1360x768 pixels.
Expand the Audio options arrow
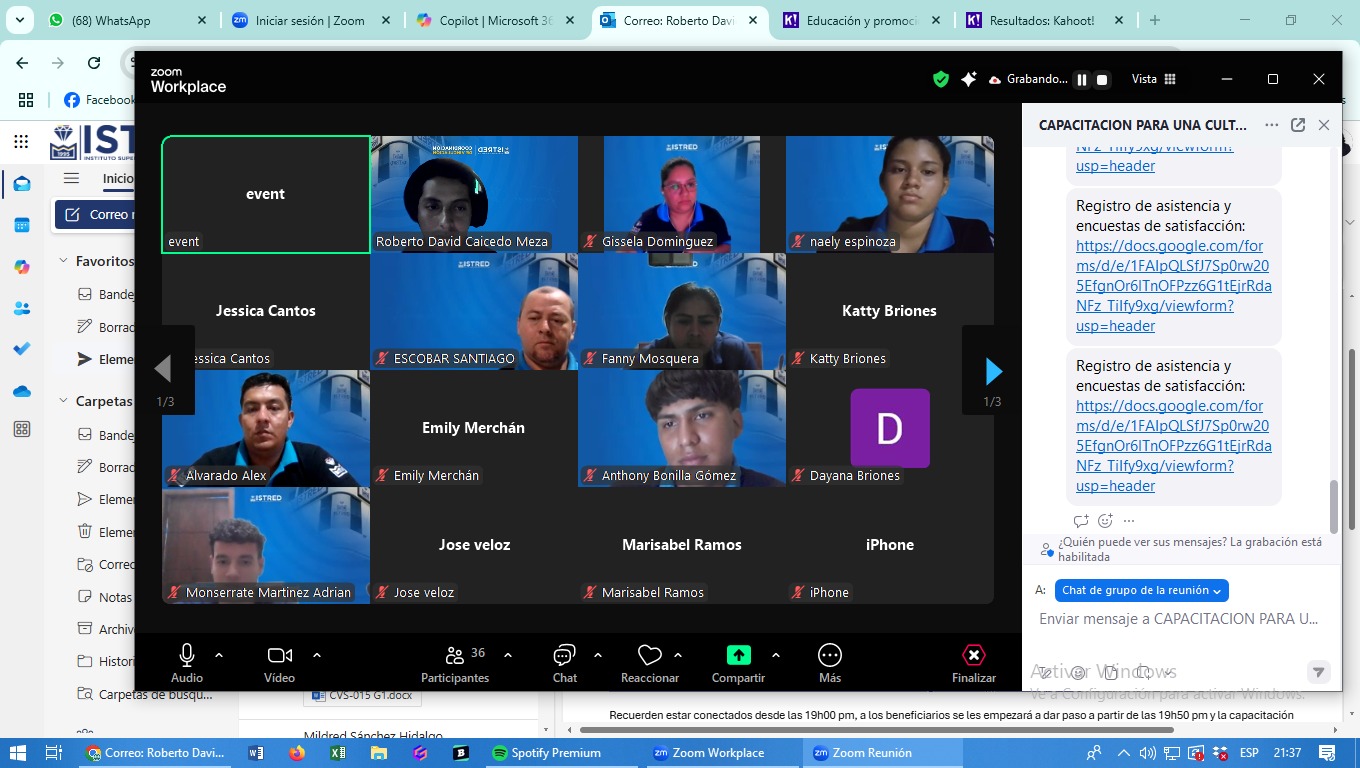click(219, 655)
